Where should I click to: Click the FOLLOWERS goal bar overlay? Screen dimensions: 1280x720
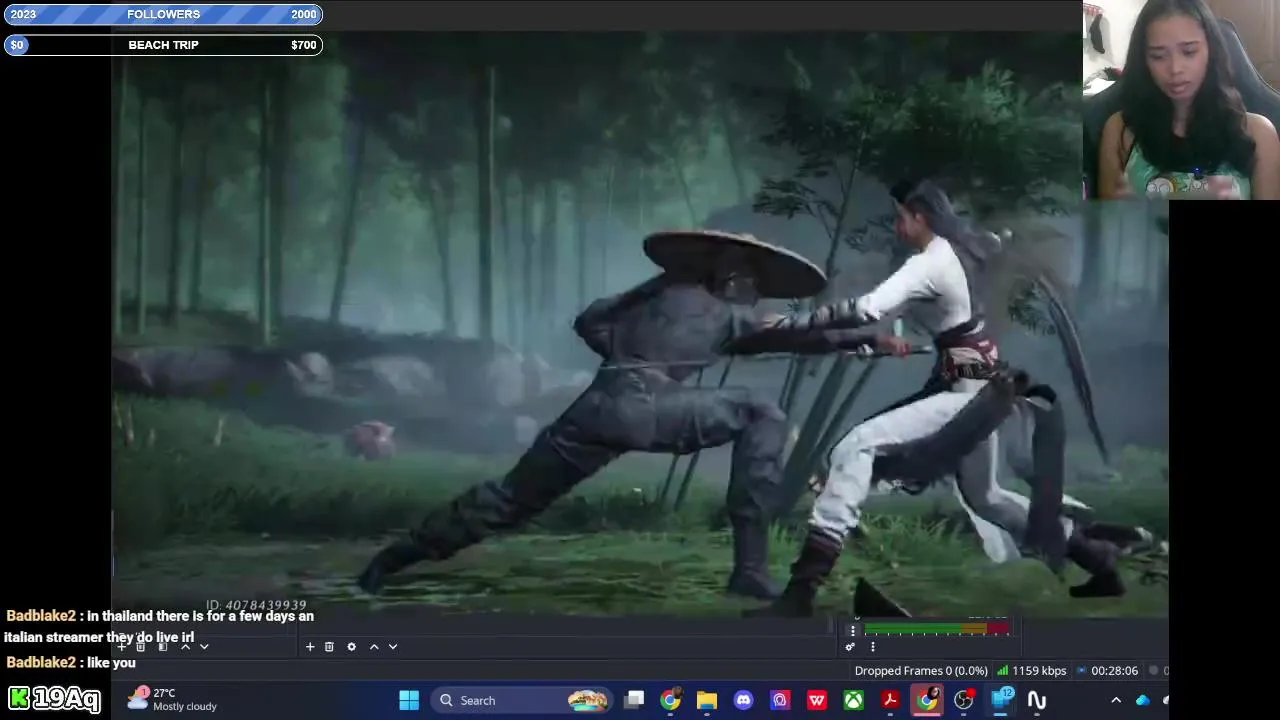[x=163, y=14]
